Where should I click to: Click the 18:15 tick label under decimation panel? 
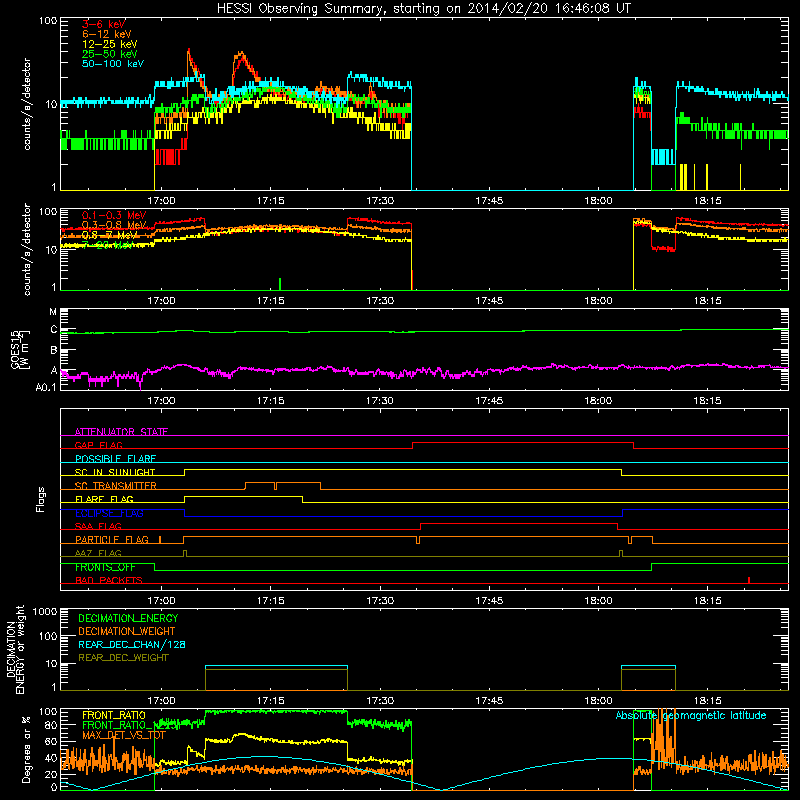[708, 701]
